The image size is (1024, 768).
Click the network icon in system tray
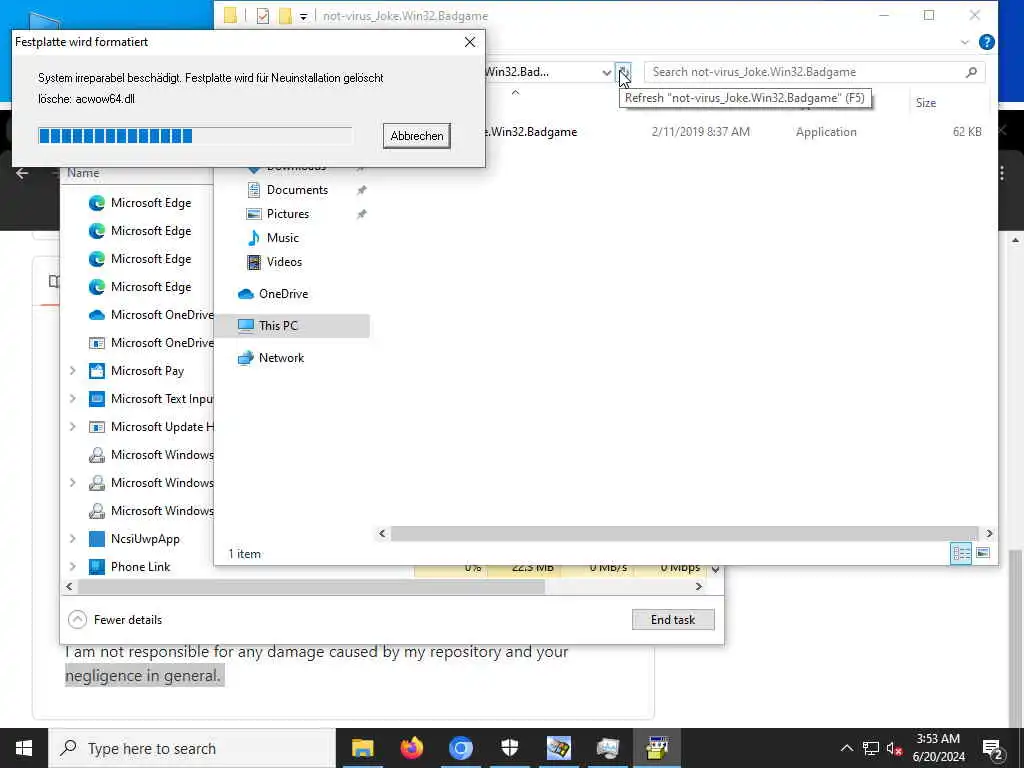coord(871,748)
